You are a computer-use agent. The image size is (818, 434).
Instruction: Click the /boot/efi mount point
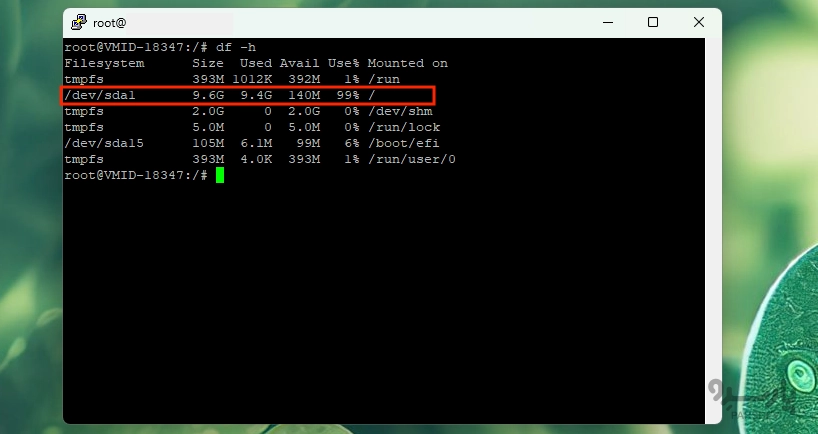click(x=403, y=143)
